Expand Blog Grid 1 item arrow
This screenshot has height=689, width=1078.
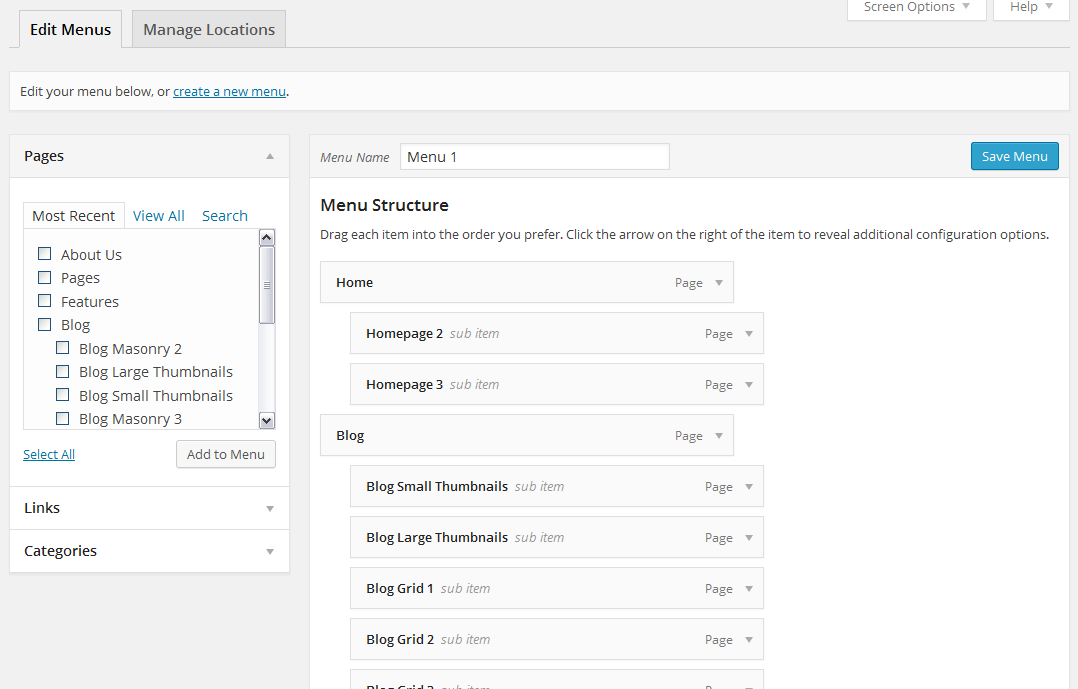pos(748,589)
